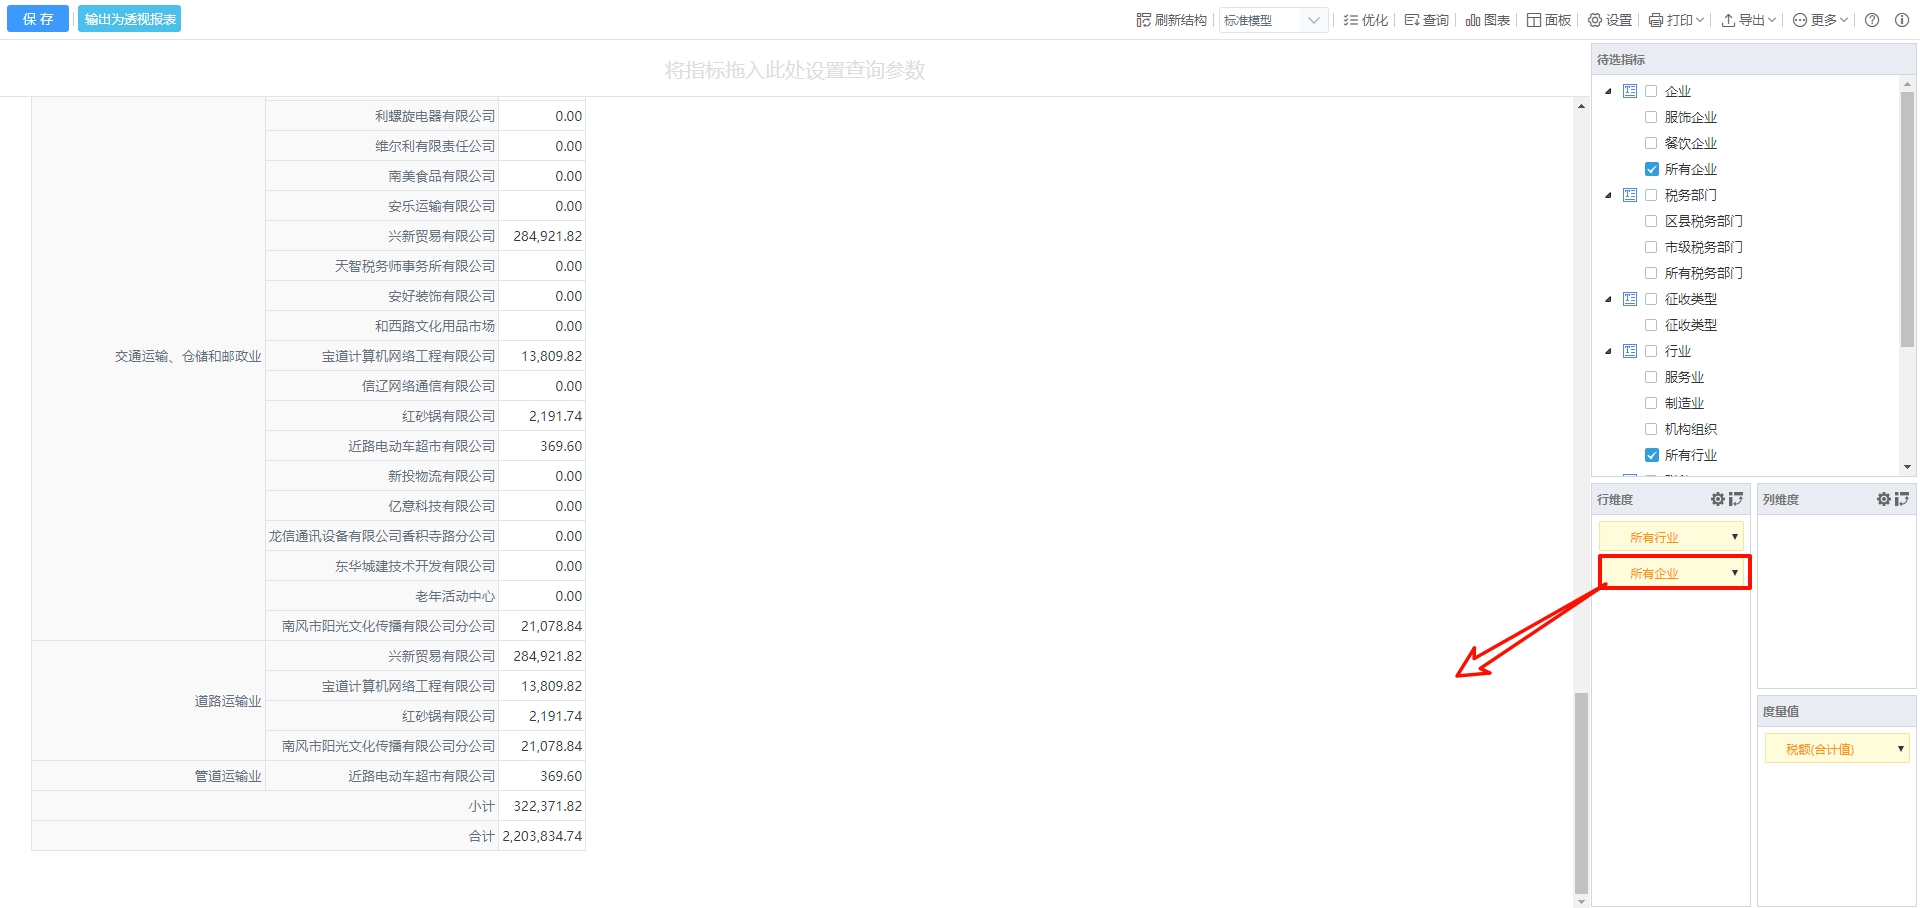Click the 保存 save button
The width and height of the screenshot is (1920, 908).
point(38,19)
